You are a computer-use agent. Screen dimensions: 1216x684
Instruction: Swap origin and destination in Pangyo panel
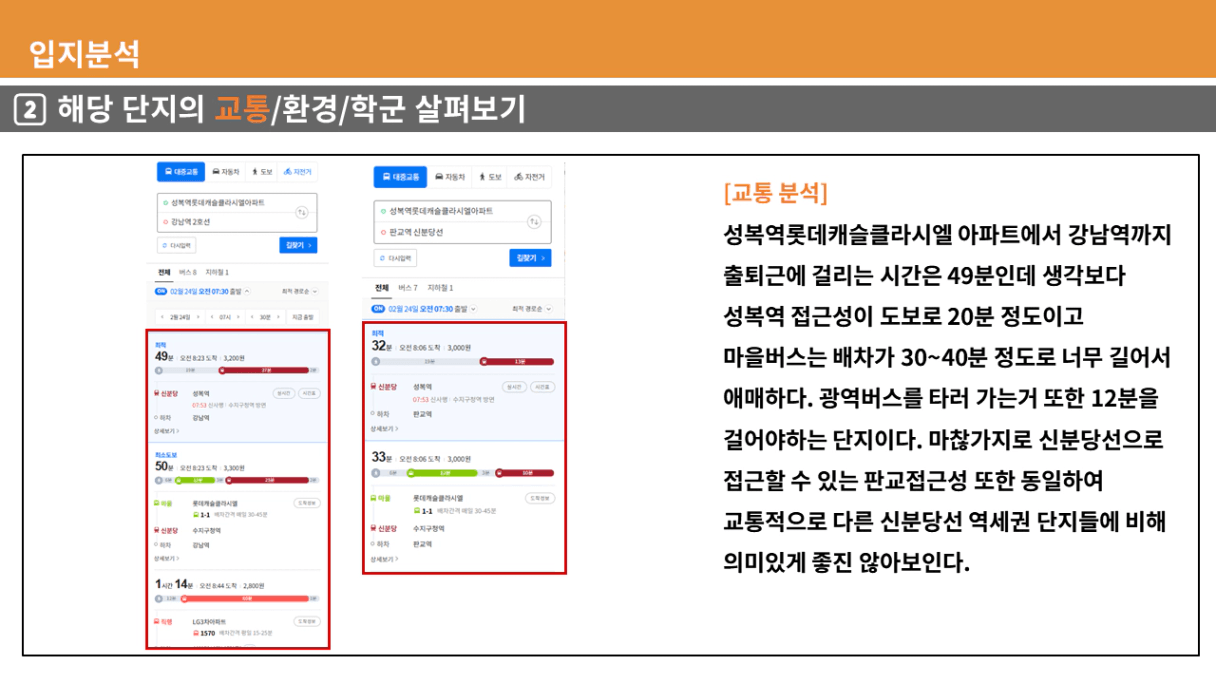coord(534,221)
